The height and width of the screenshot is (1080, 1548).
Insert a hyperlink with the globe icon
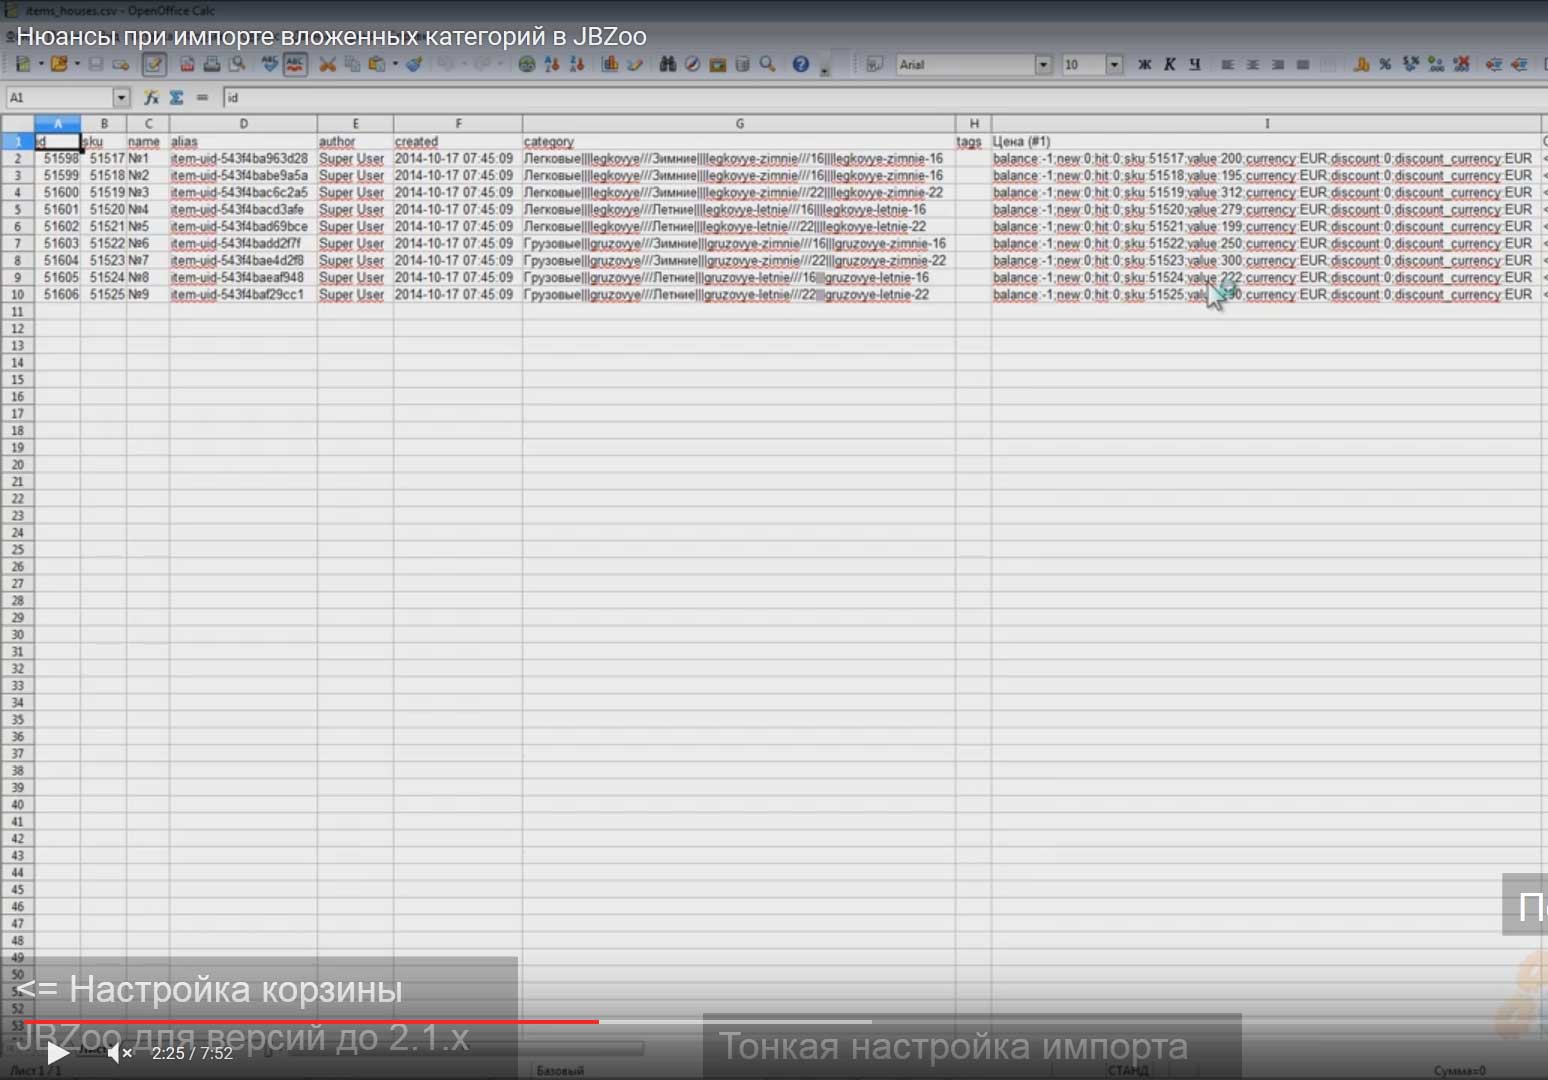point(527,64)
